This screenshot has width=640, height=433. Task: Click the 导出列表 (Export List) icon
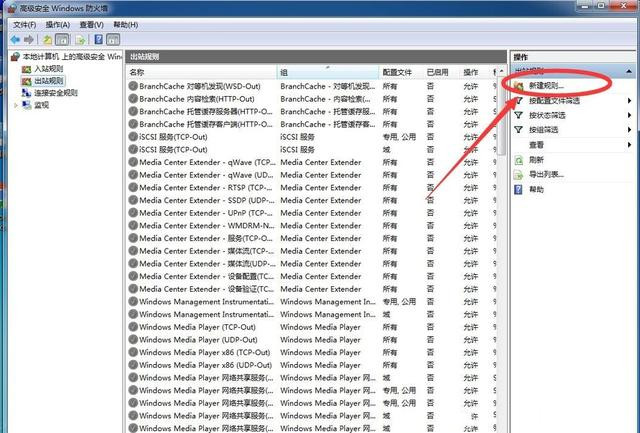point(519,174)
